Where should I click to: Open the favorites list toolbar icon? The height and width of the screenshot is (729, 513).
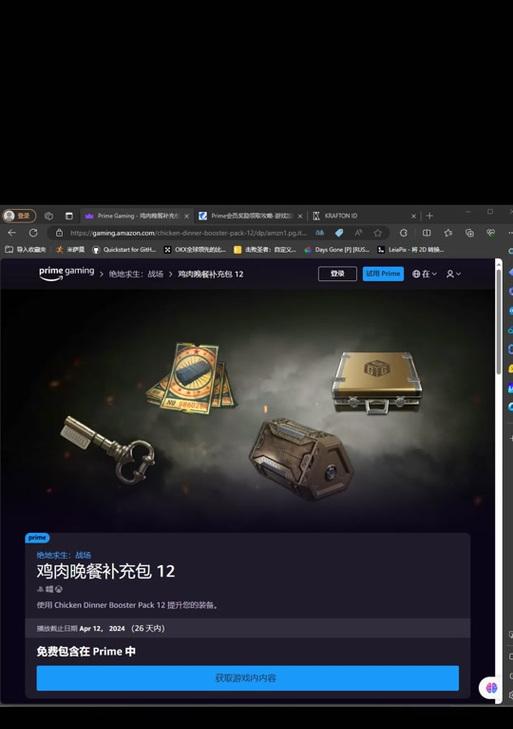tap(448, 232)
